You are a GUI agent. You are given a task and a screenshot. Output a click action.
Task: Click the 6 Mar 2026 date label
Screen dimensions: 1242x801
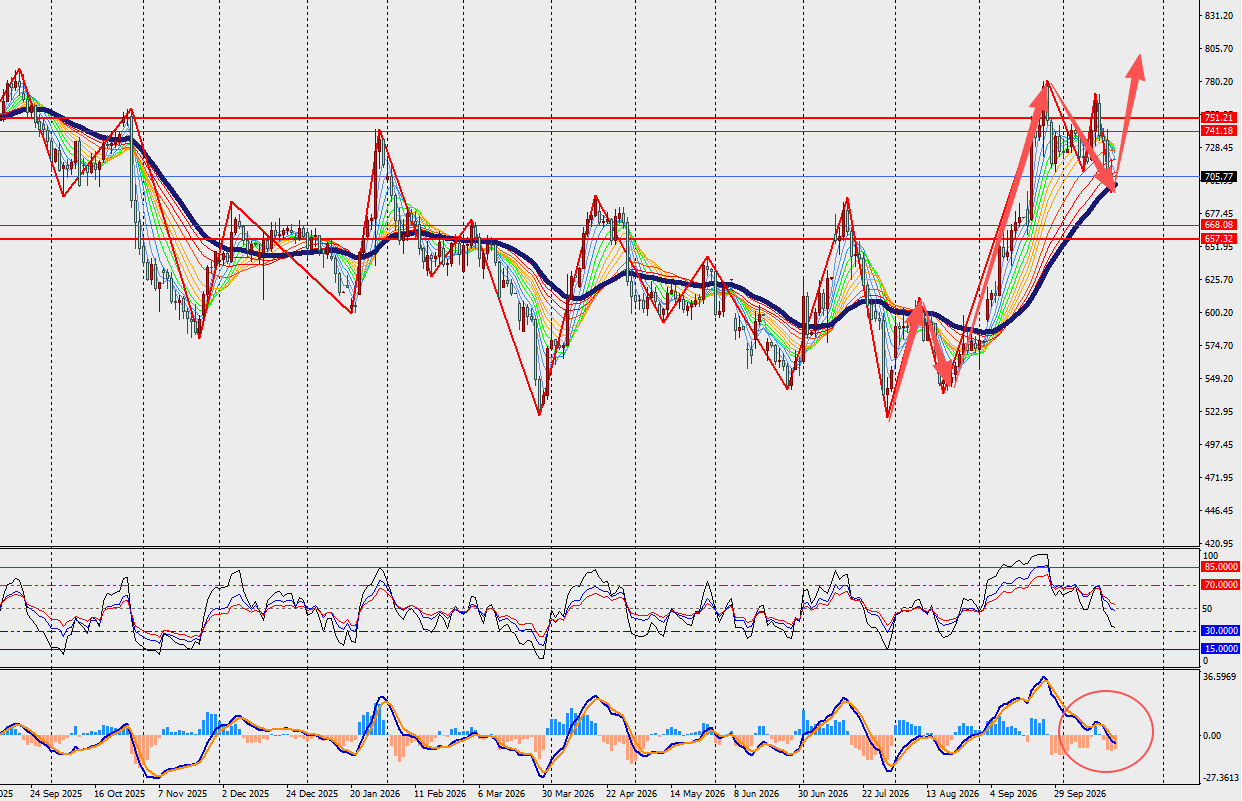[x=501, y=793]
